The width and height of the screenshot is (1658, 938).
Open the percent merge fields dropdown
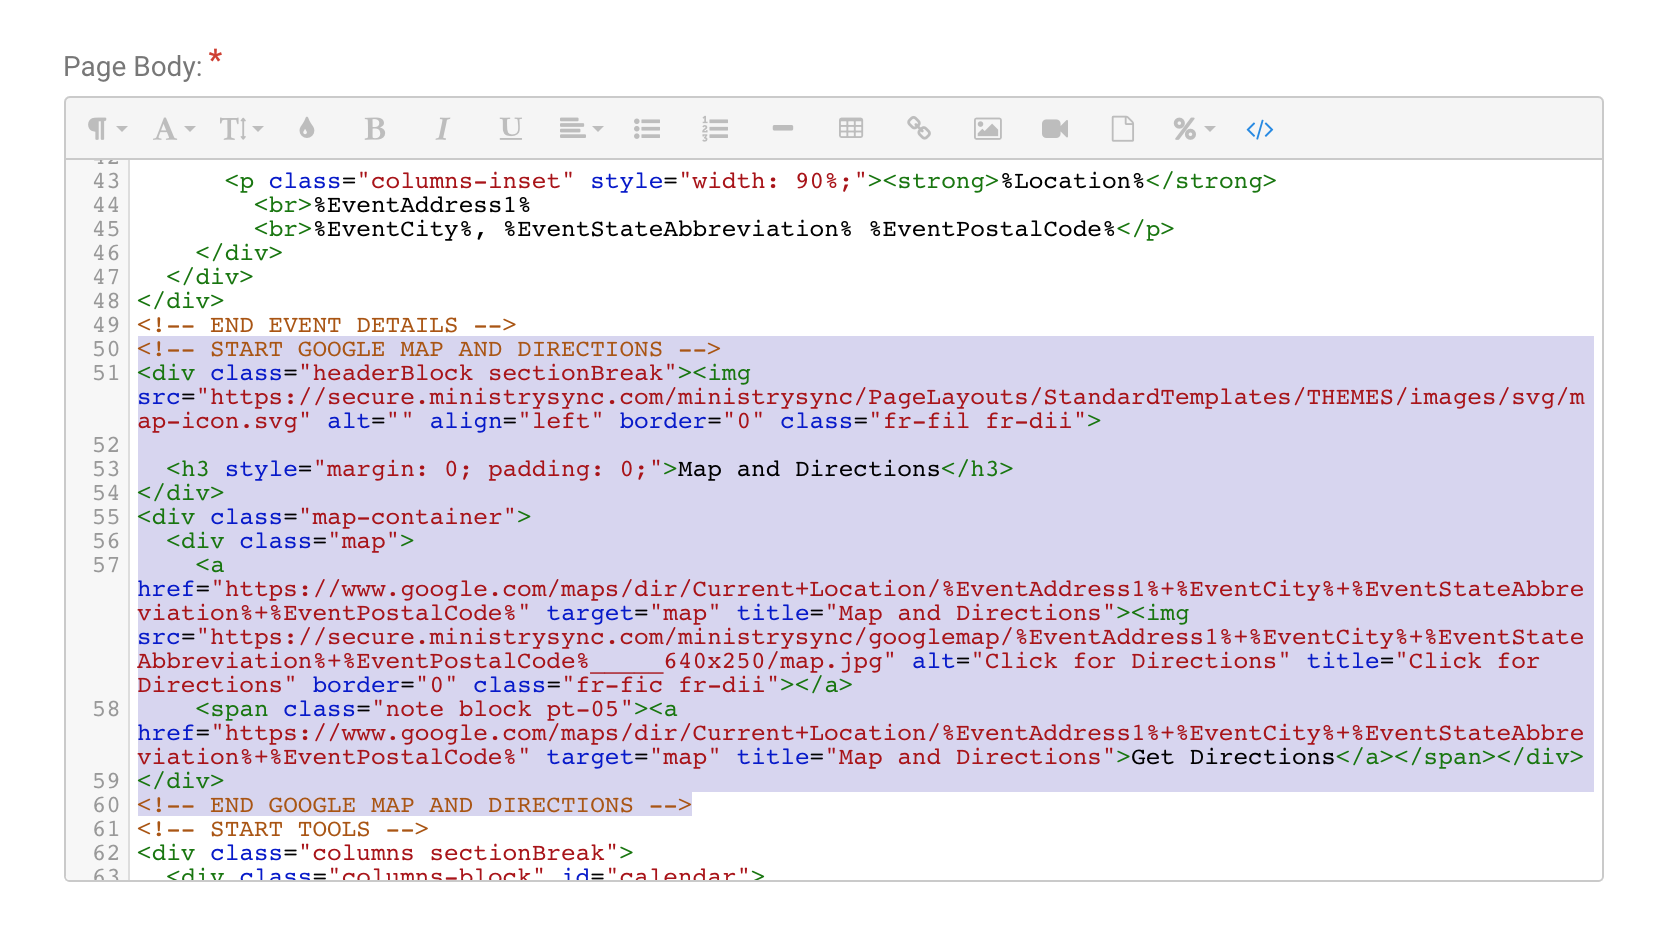click(1193, 129)
